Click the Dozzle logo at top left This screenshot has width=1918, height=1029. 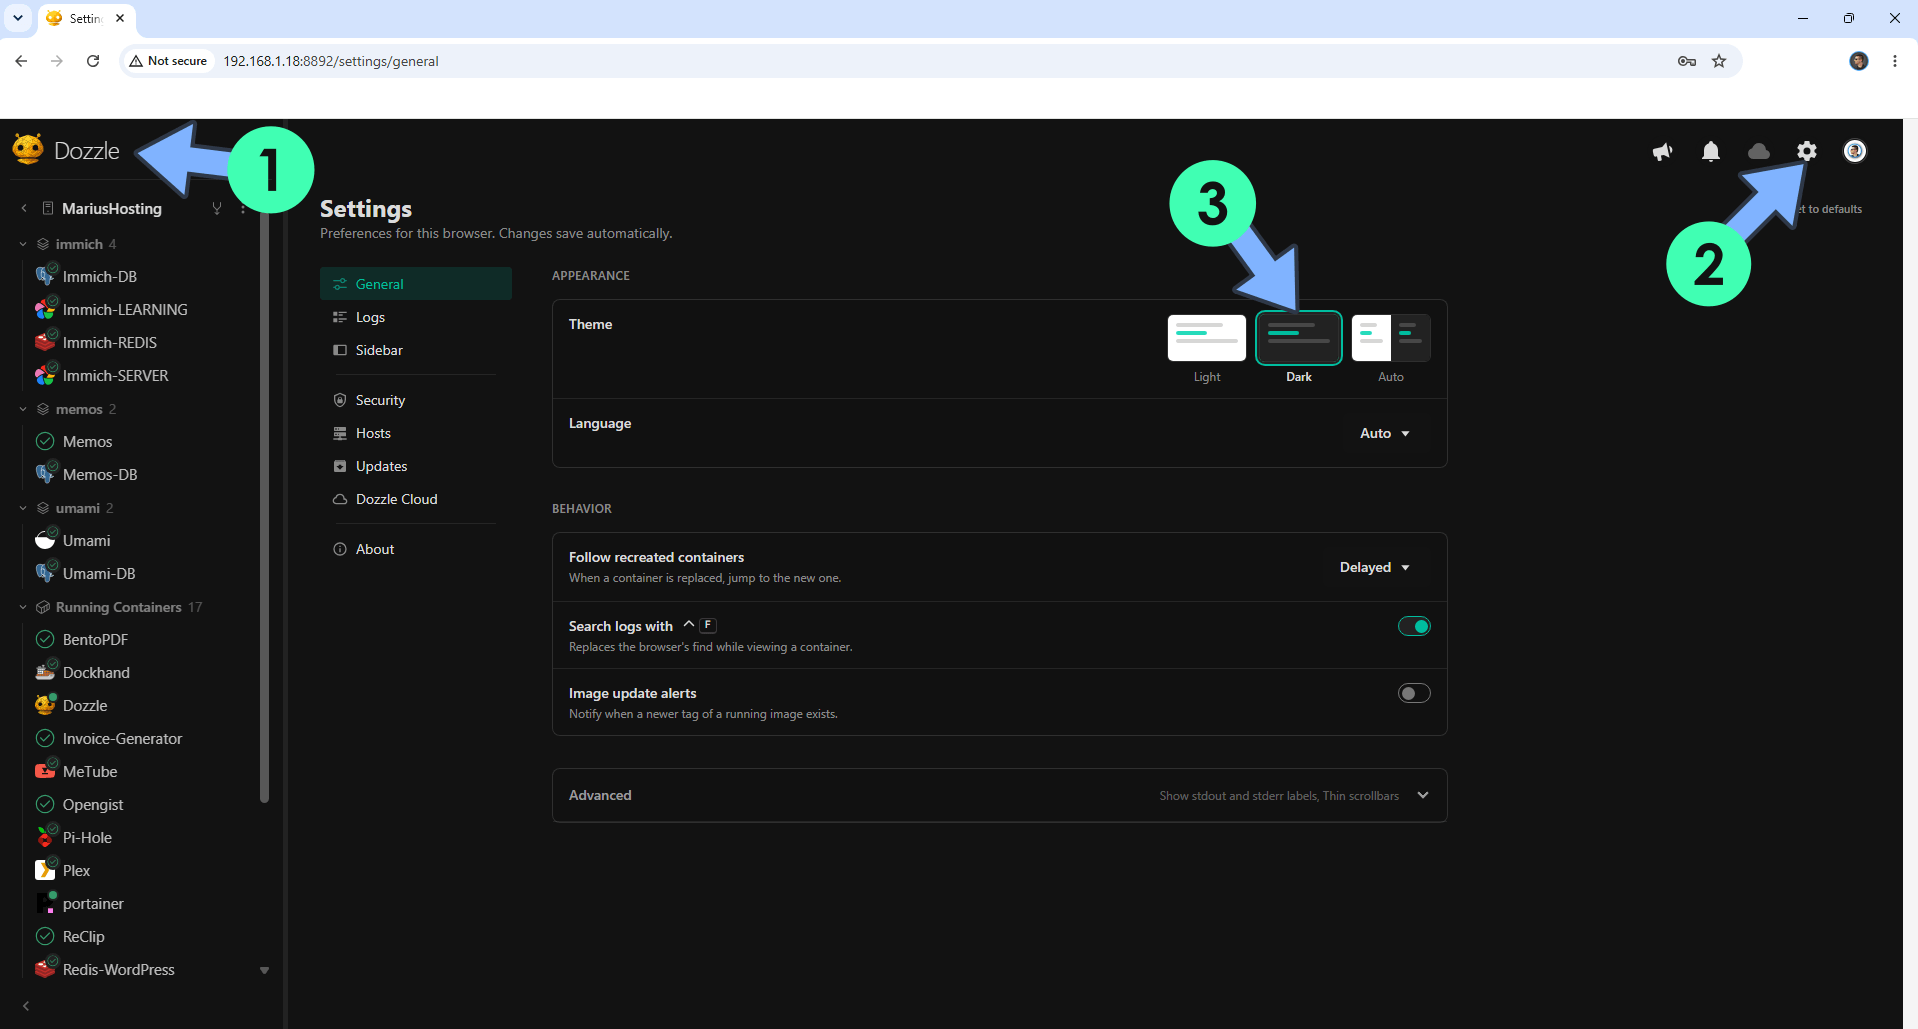[x=66, y=150]
